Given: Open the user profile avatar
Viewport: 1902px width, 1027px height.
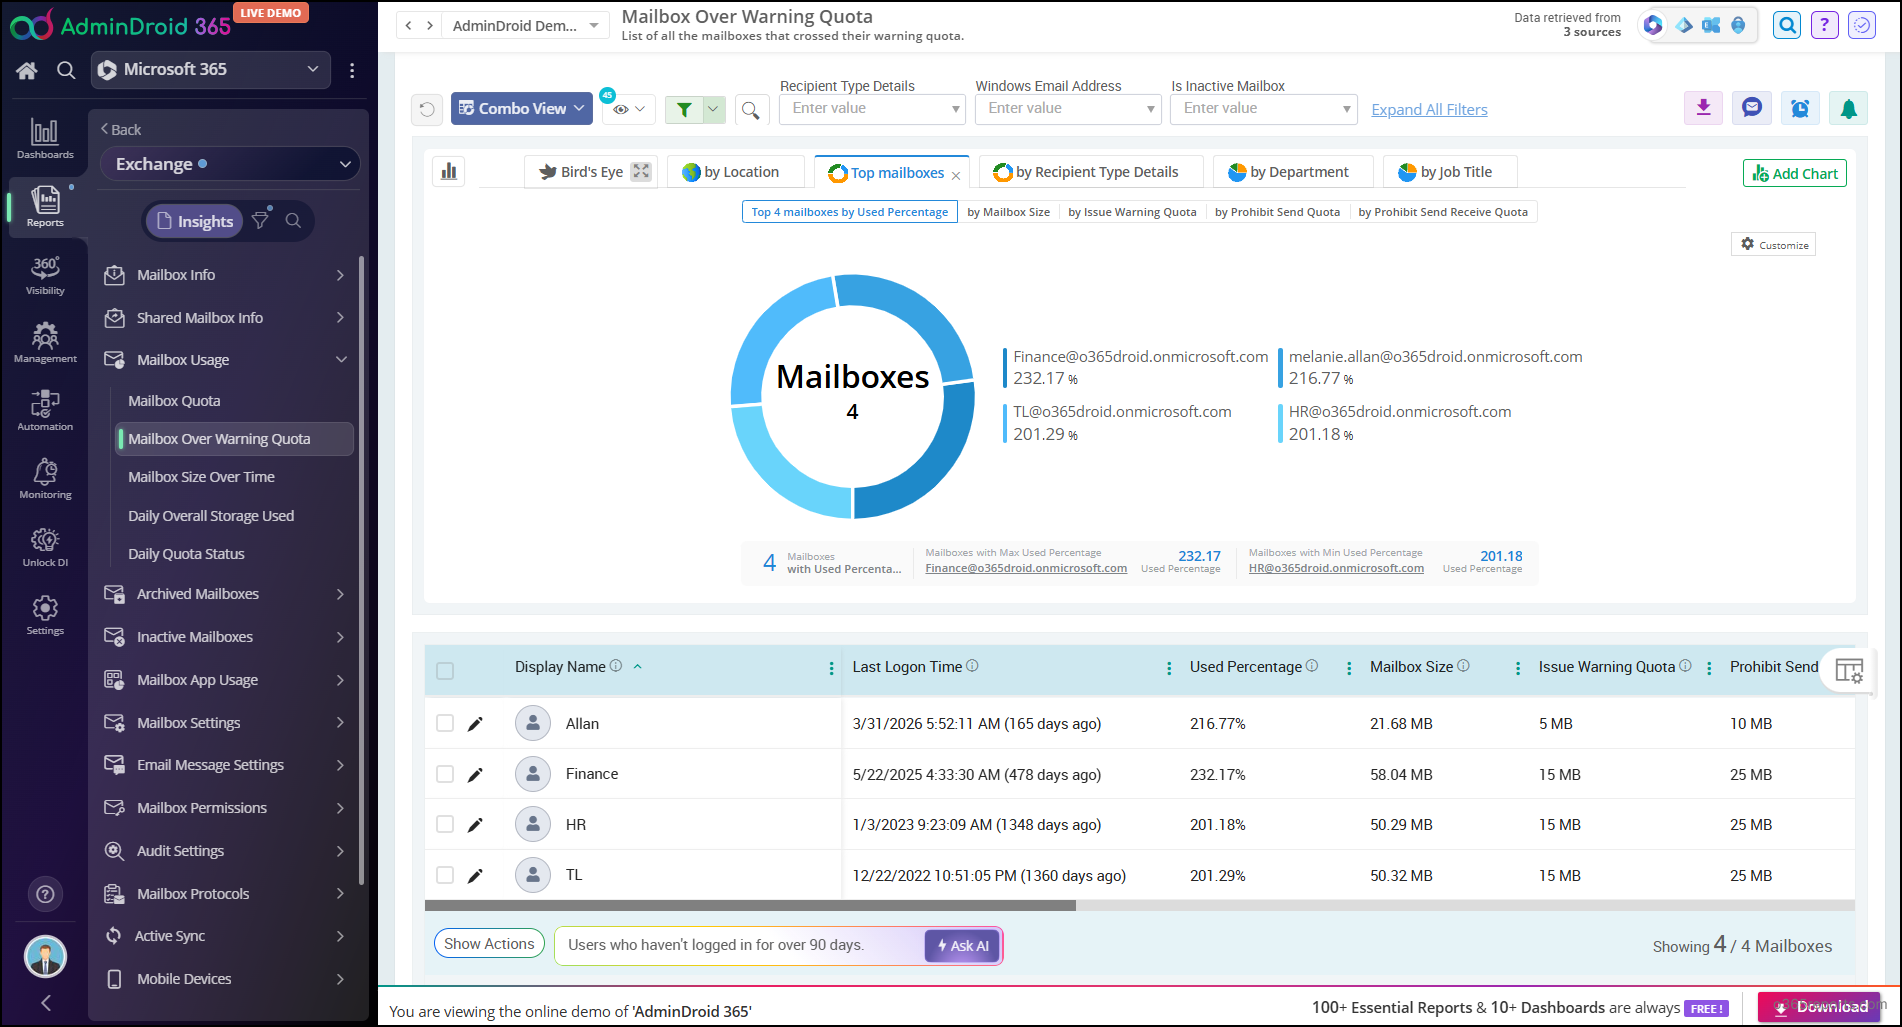Looking at the screenshot, I should [x=45, y=957].
